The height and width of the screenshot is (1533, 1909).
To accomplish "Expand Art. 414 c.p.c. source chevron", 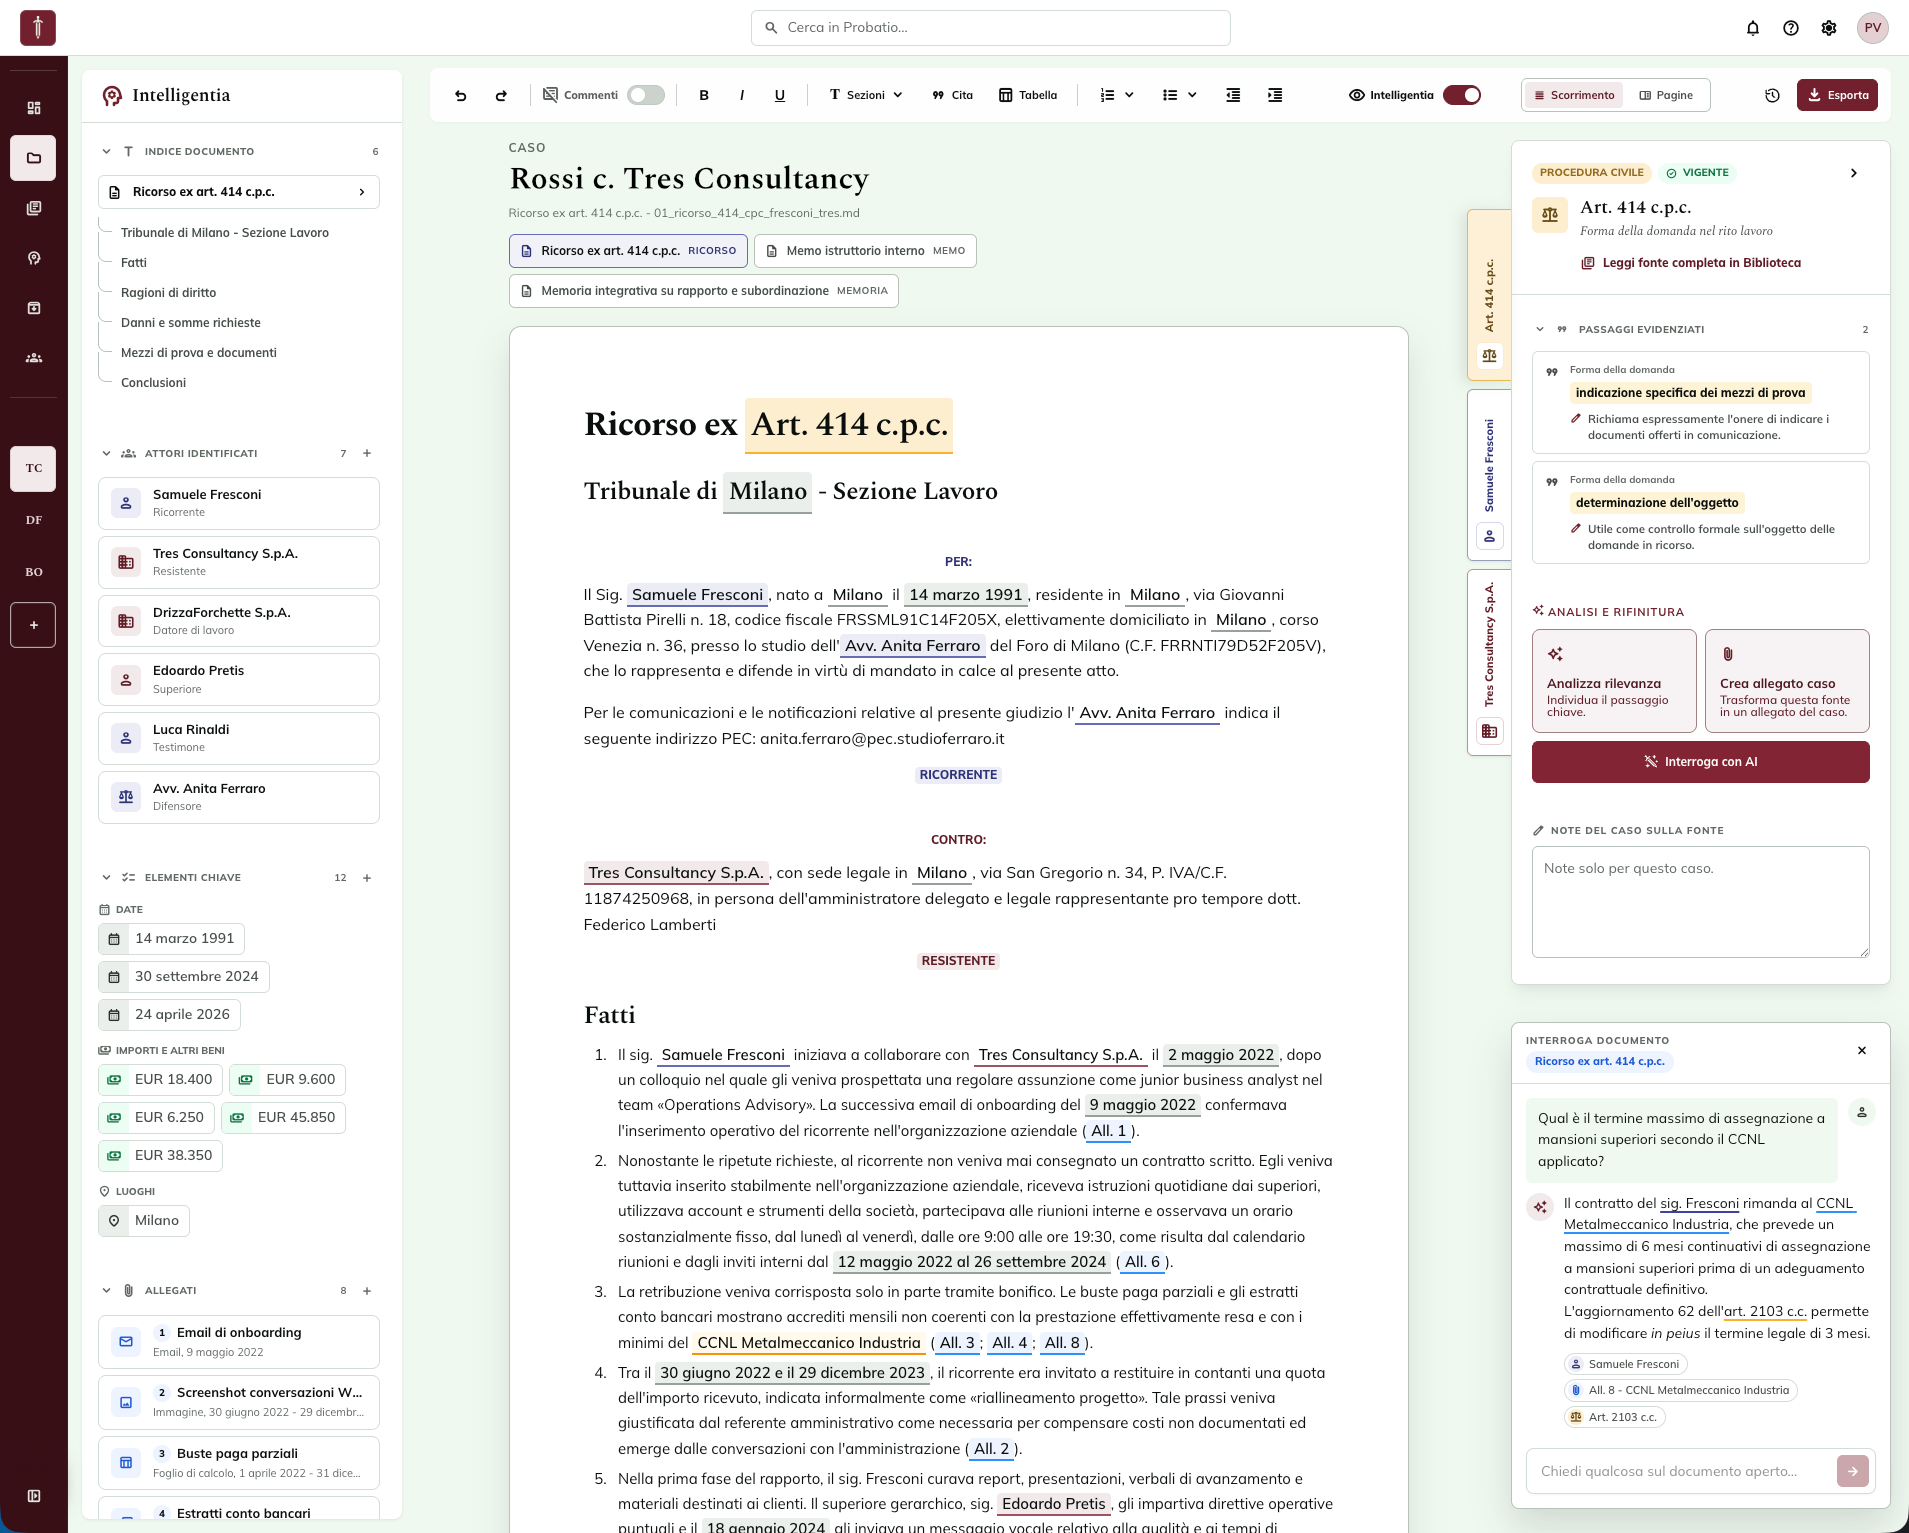I will 1854,173.
